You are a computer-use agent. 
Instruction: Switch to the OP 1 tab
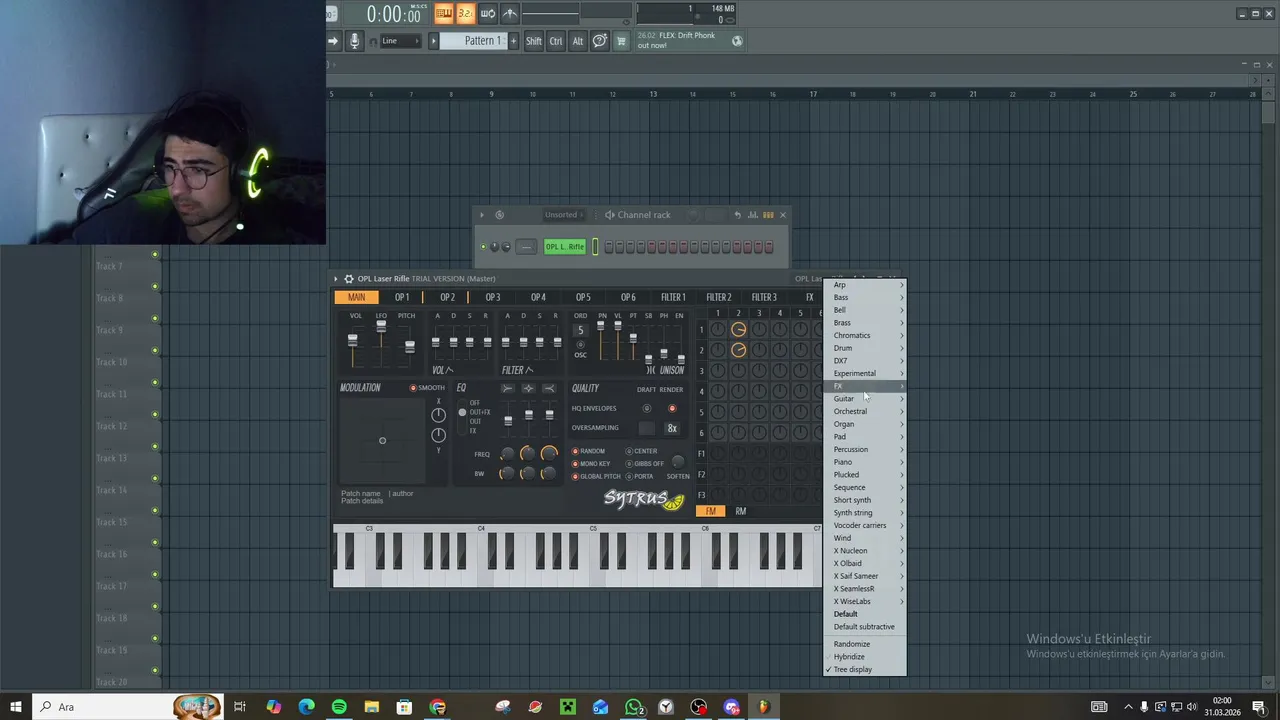click(x=401, y=297)
